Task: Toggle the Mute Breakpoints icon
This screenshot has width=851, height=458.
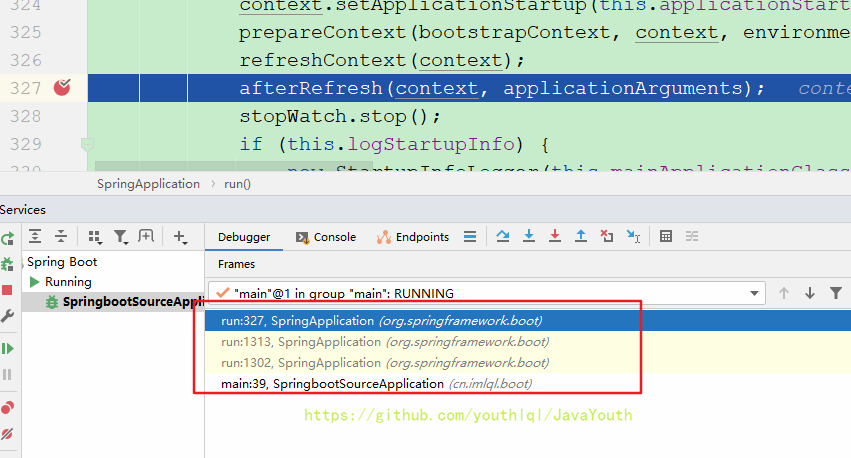Action: coord(7,434)
